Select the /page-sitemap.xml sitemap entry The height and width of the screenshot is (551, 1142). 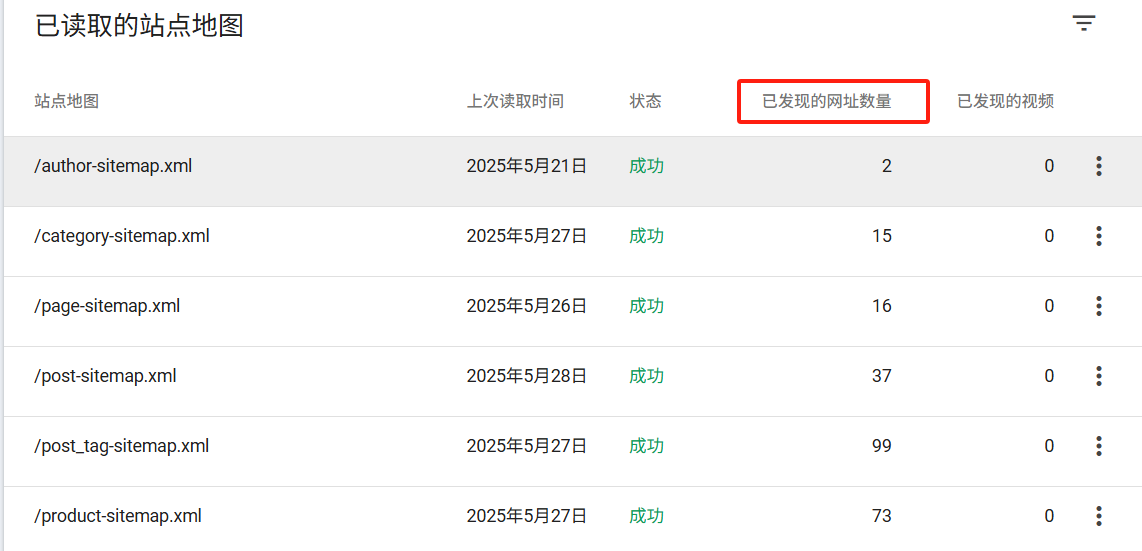tap(107, 306)
